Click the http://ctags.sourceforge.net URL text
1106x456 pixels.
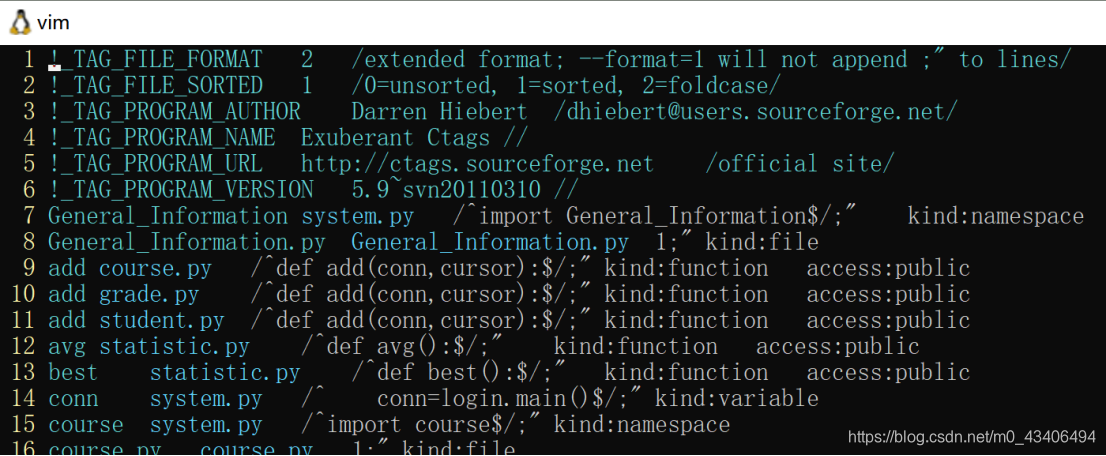click(x=478, y=164)
